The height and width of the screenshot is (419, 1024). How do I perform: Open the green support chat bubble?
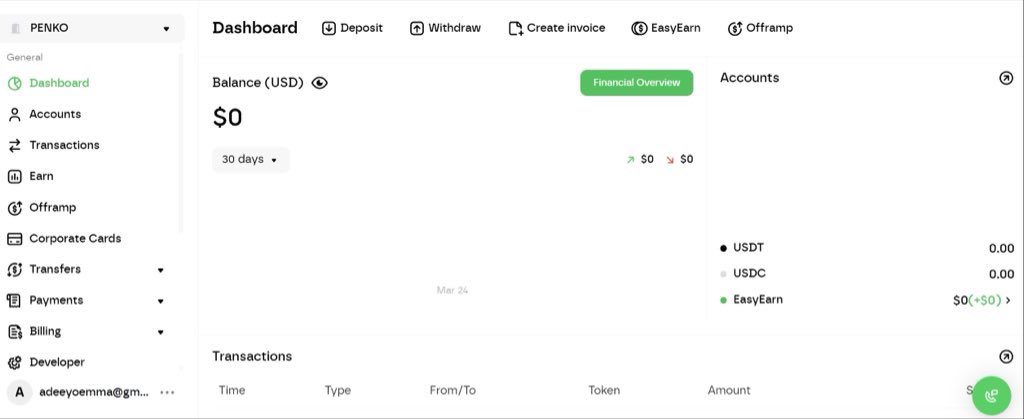991,395
